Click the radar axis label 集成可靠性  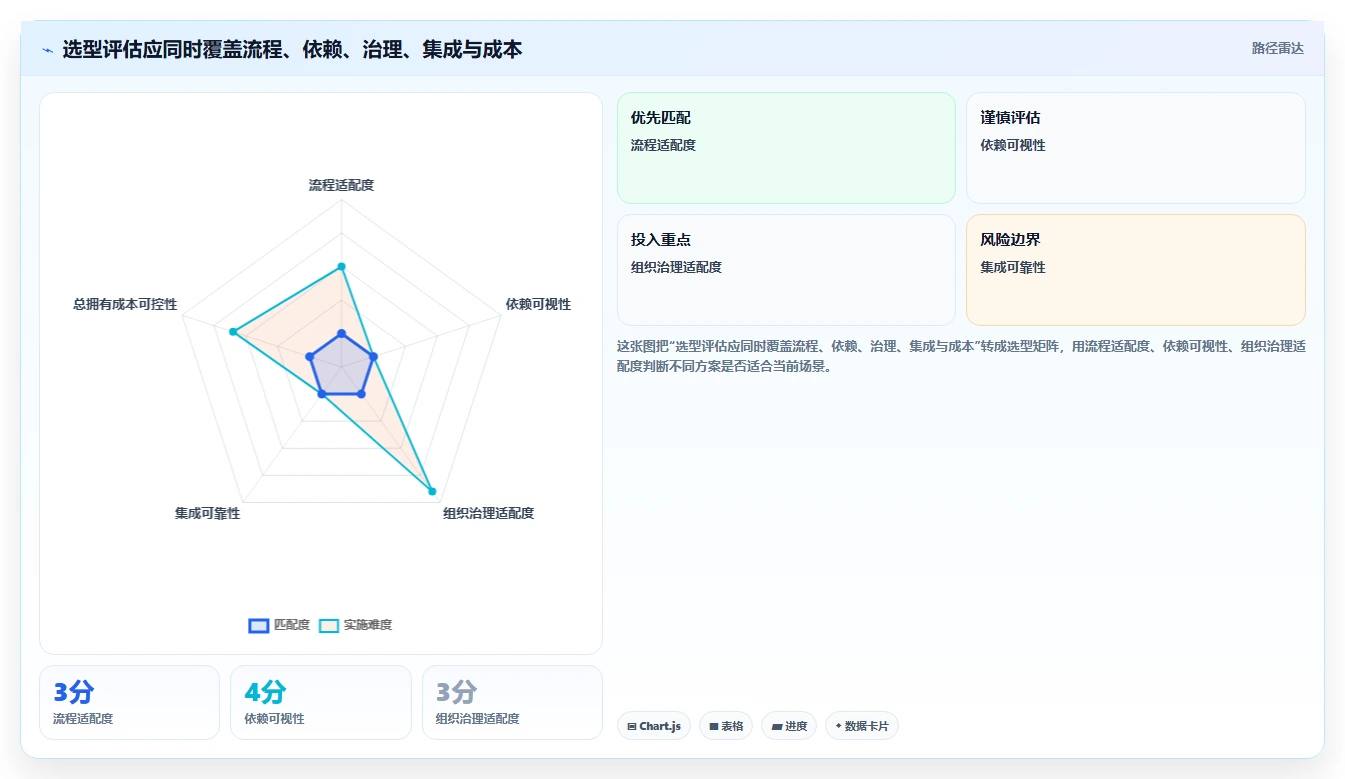(x=207, y=513)
